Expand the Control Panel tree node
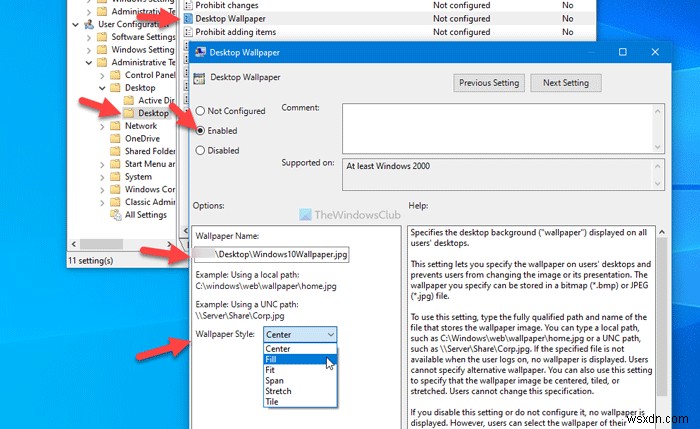The height and width of the screenshot is (429, 700). 102,75
